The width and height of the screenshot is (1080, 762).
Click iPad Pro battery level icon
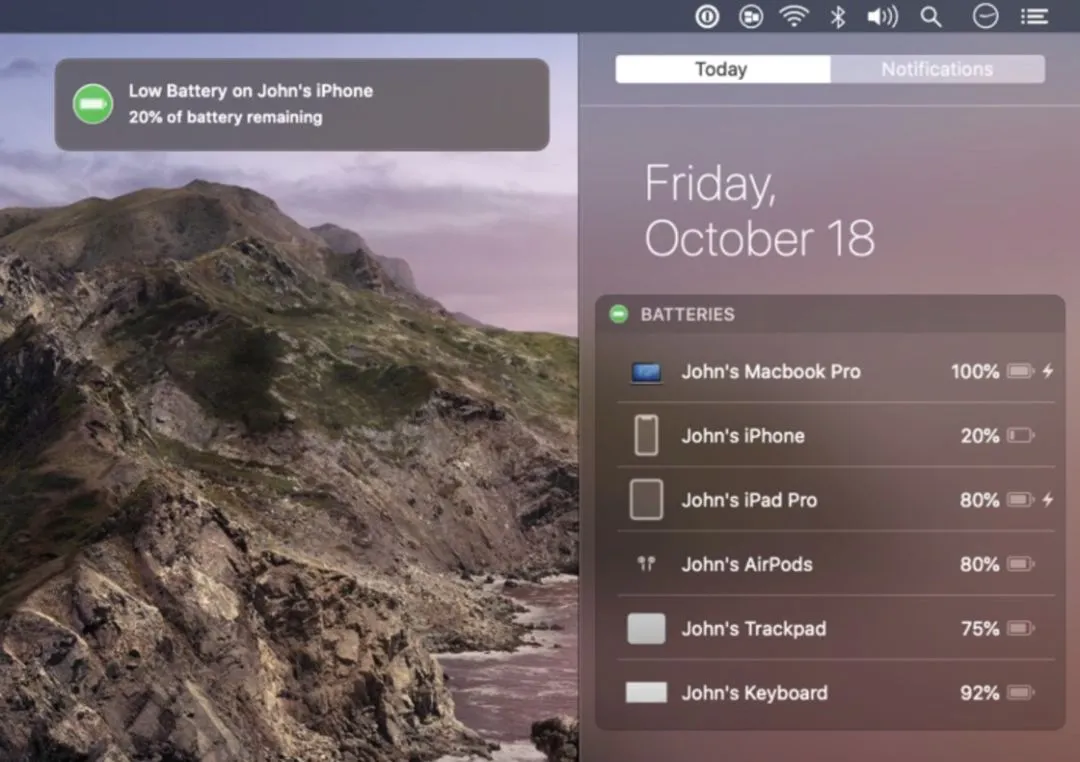point(1020,500)
